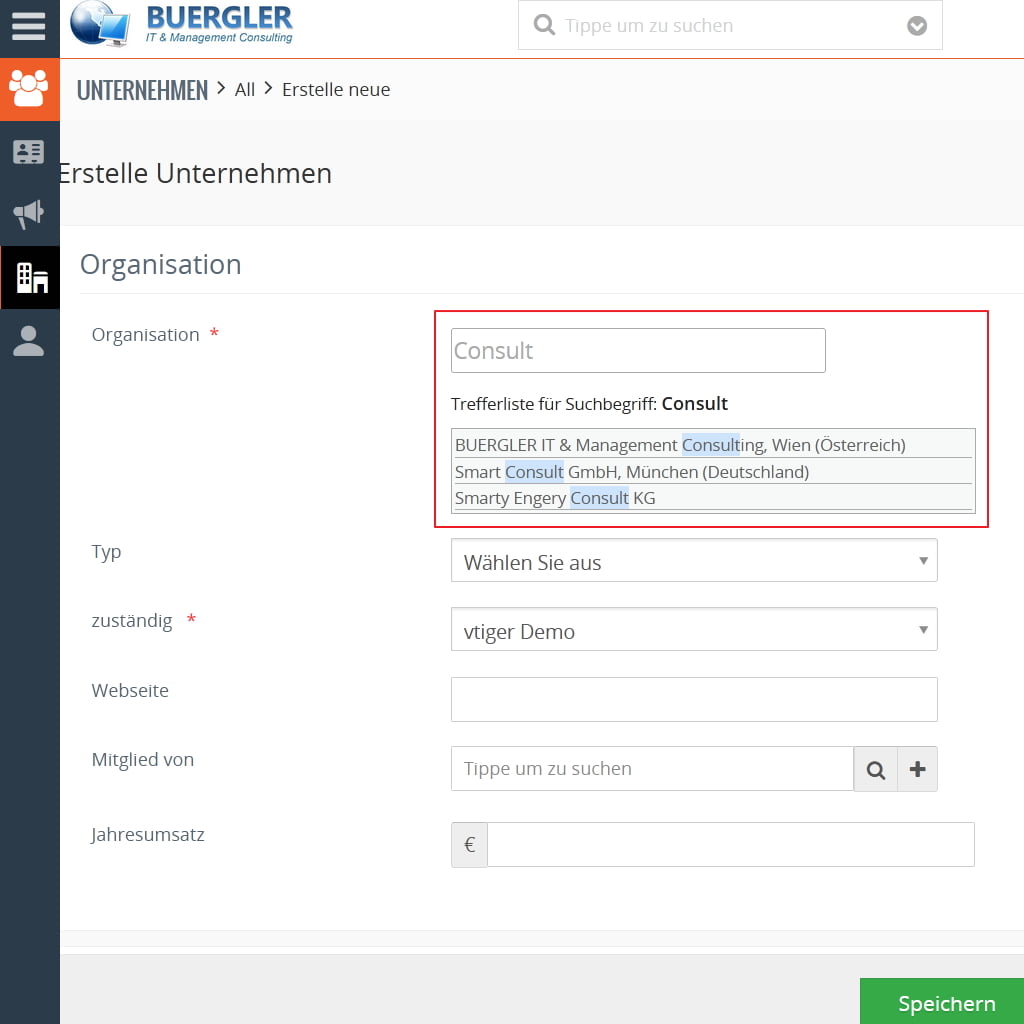
Task: Open the person module icon in the sidebar
Action: point(29,340)
